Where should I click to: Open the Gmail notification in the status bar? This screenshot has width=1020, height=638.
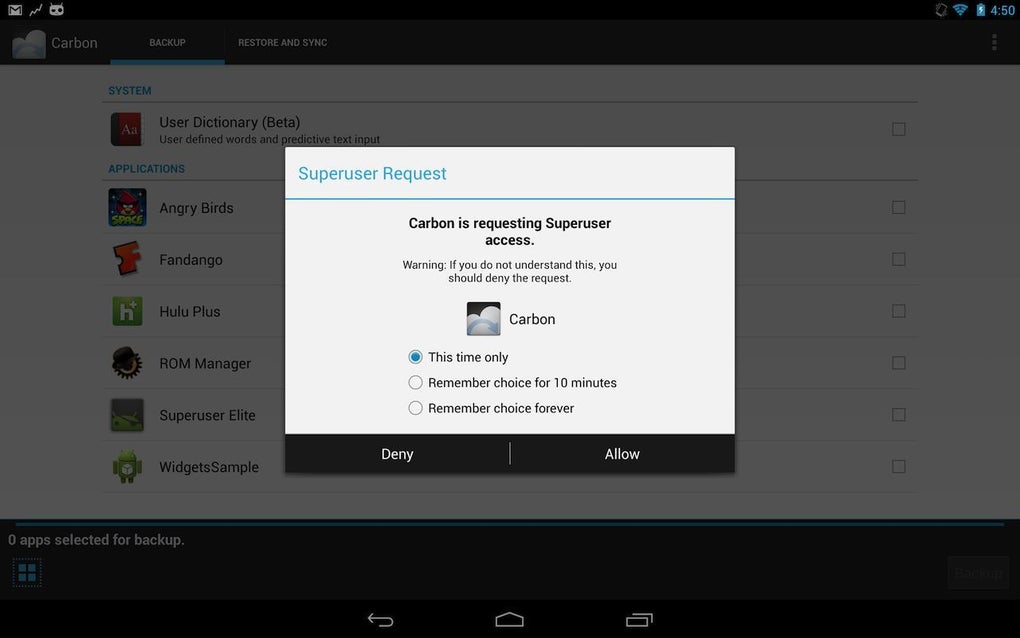[x=12, y=9]
